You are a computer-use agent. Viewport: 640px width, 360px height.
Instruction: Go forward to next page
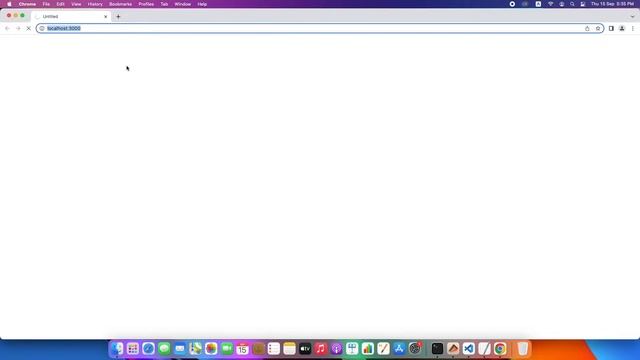[18, 28]
